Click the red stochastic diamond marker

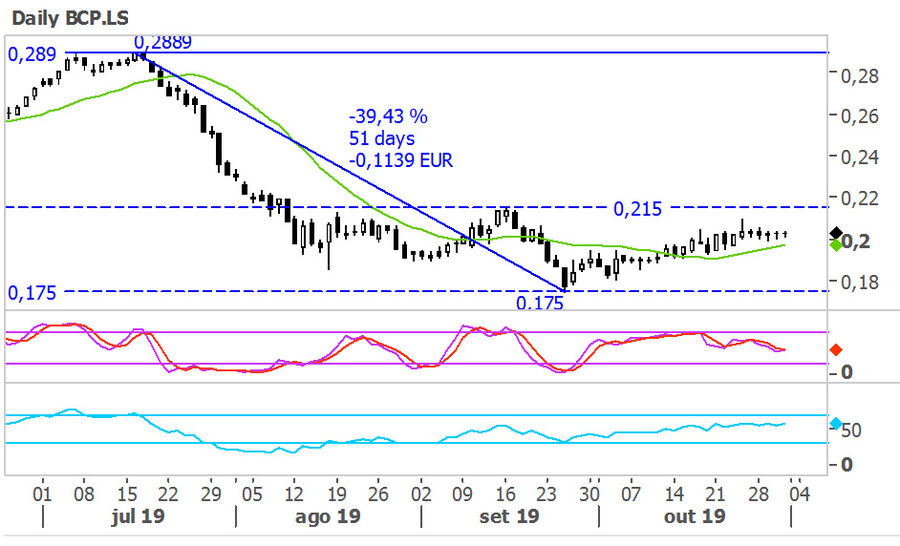[x=836, y=350]
